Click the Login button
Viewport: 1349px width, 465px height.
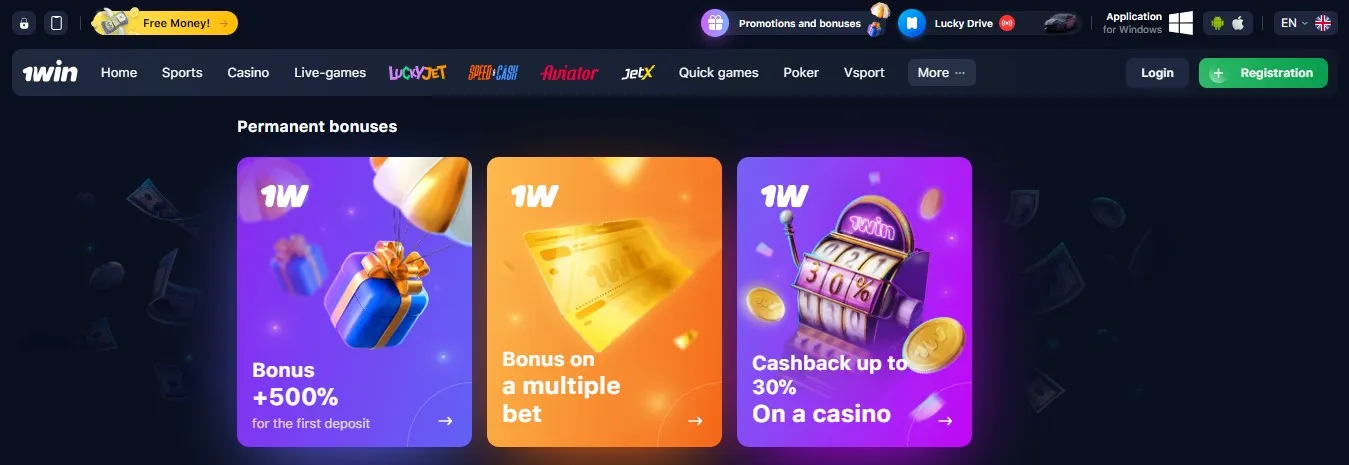pos(1157,73)
